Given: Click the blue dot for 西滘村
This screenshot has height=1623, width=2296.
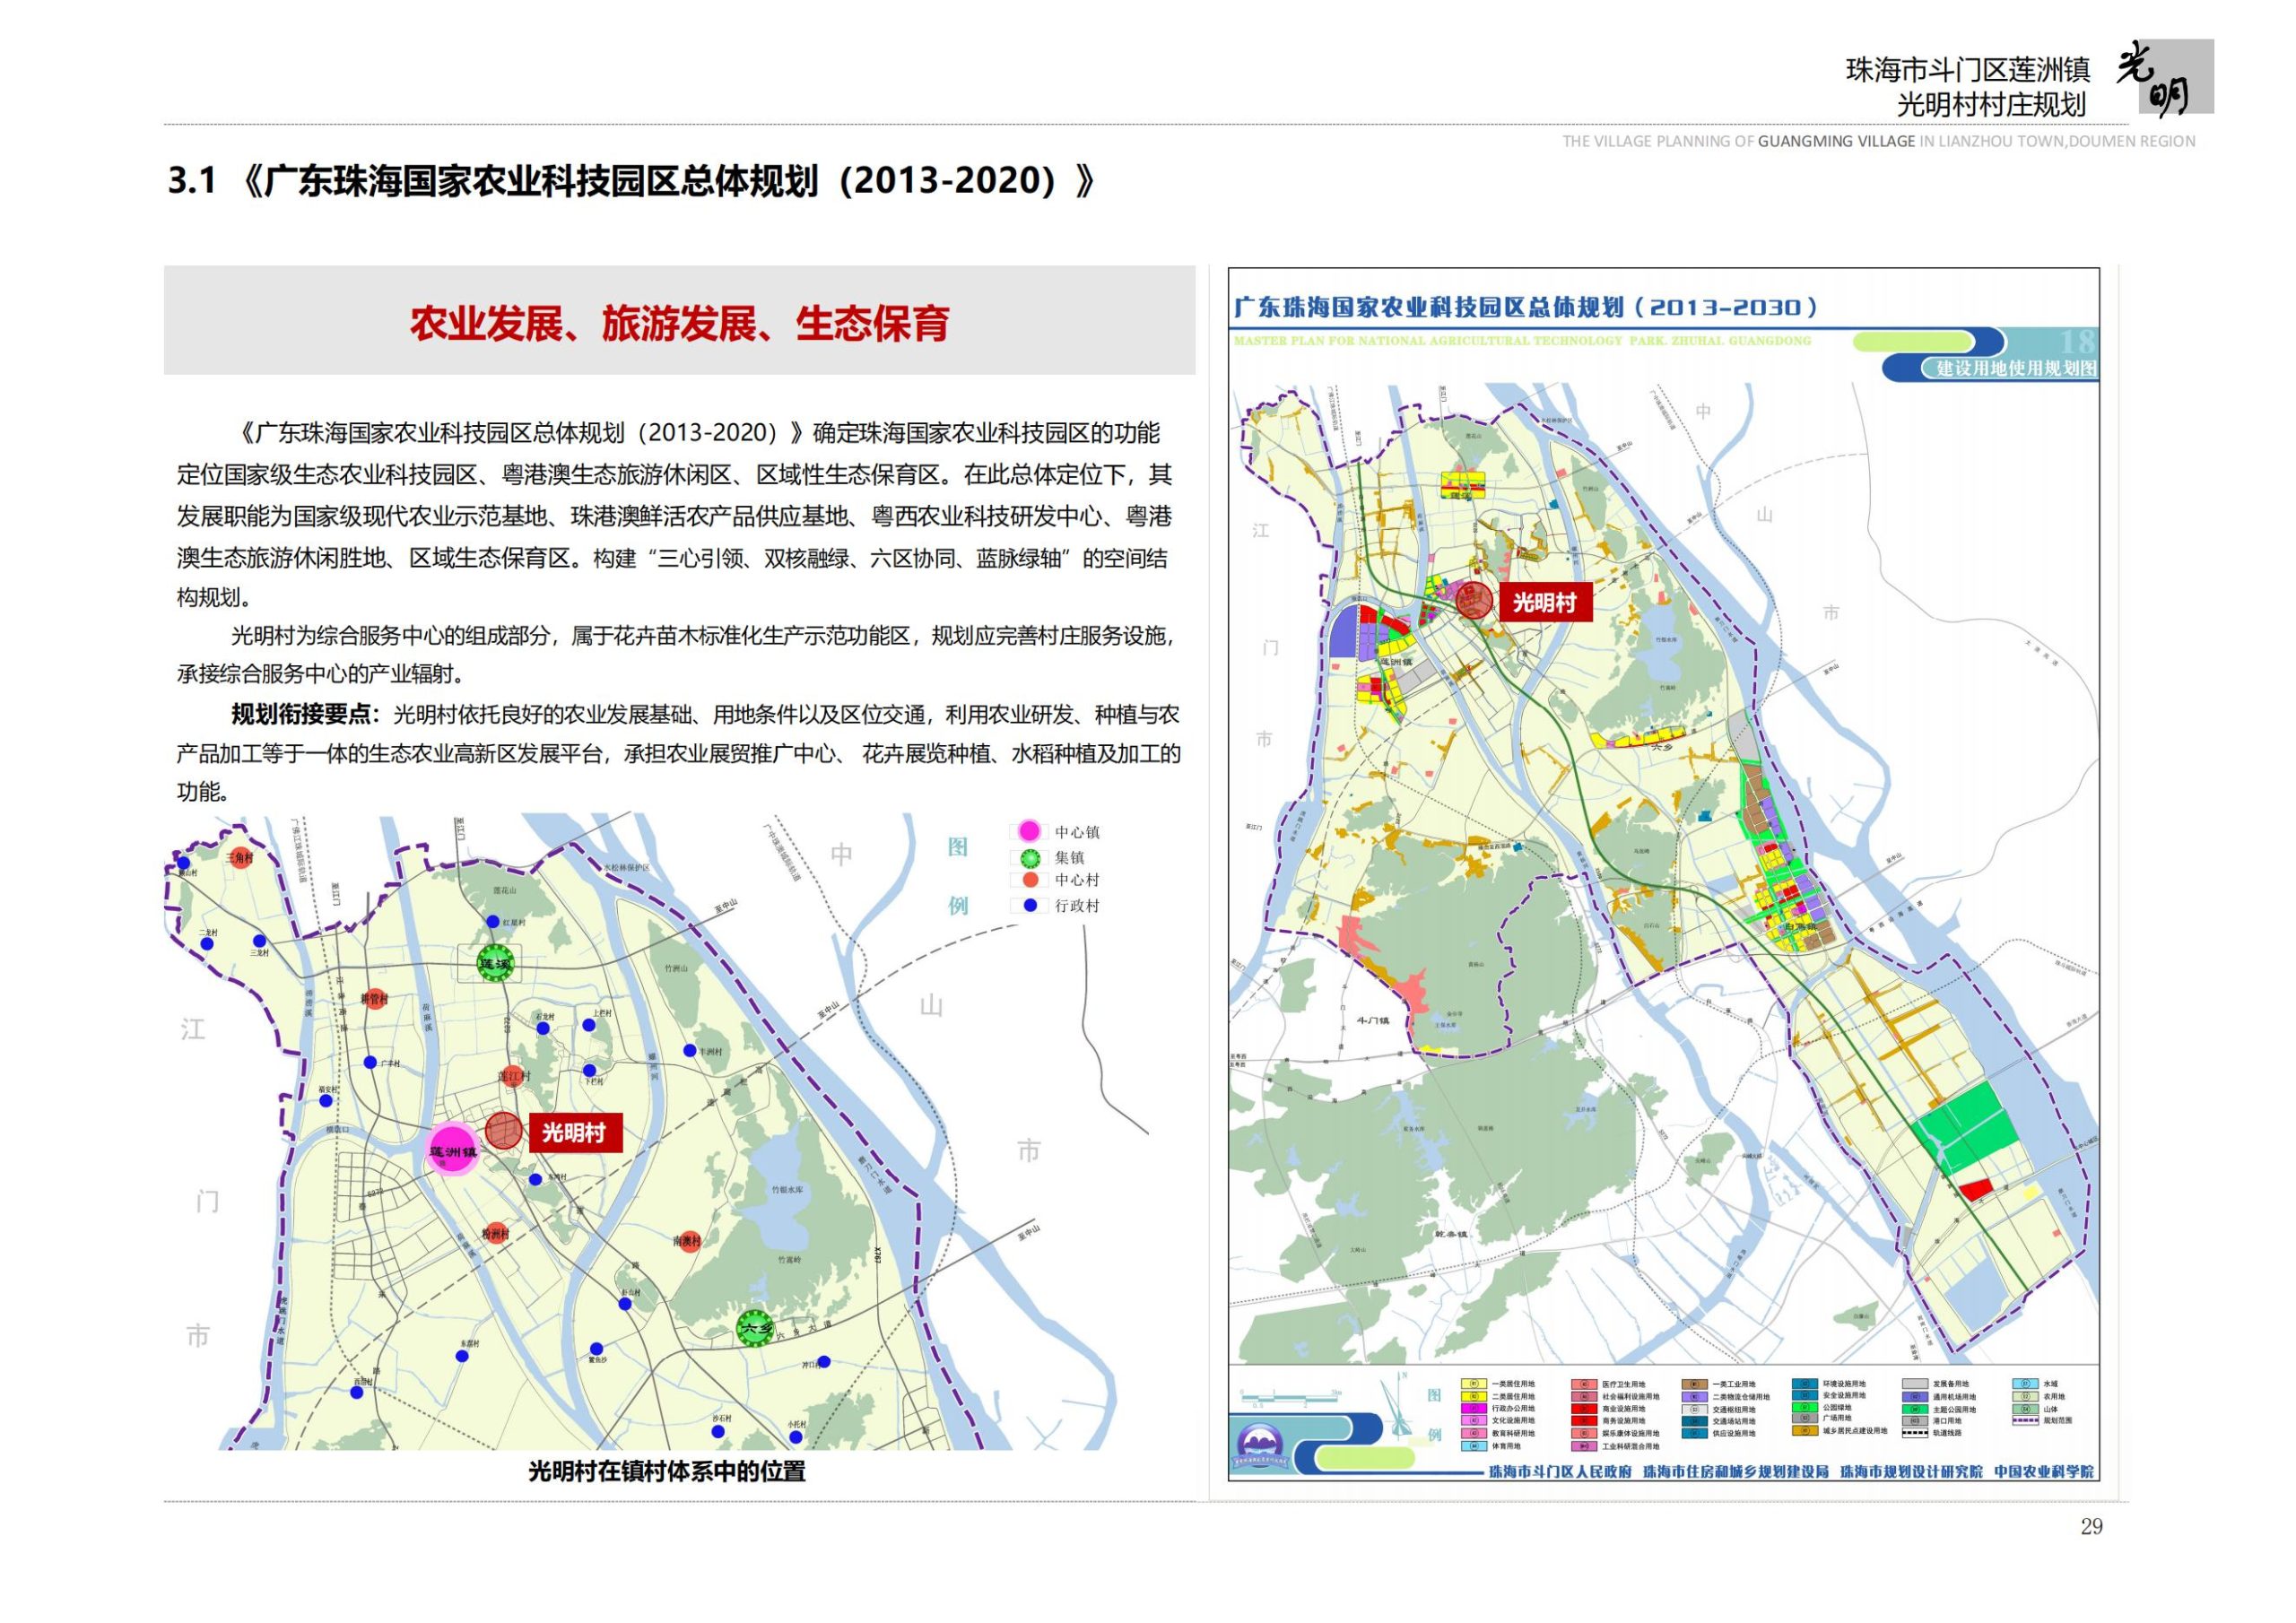Looking at the screenshot, I should pos(355,1392).
